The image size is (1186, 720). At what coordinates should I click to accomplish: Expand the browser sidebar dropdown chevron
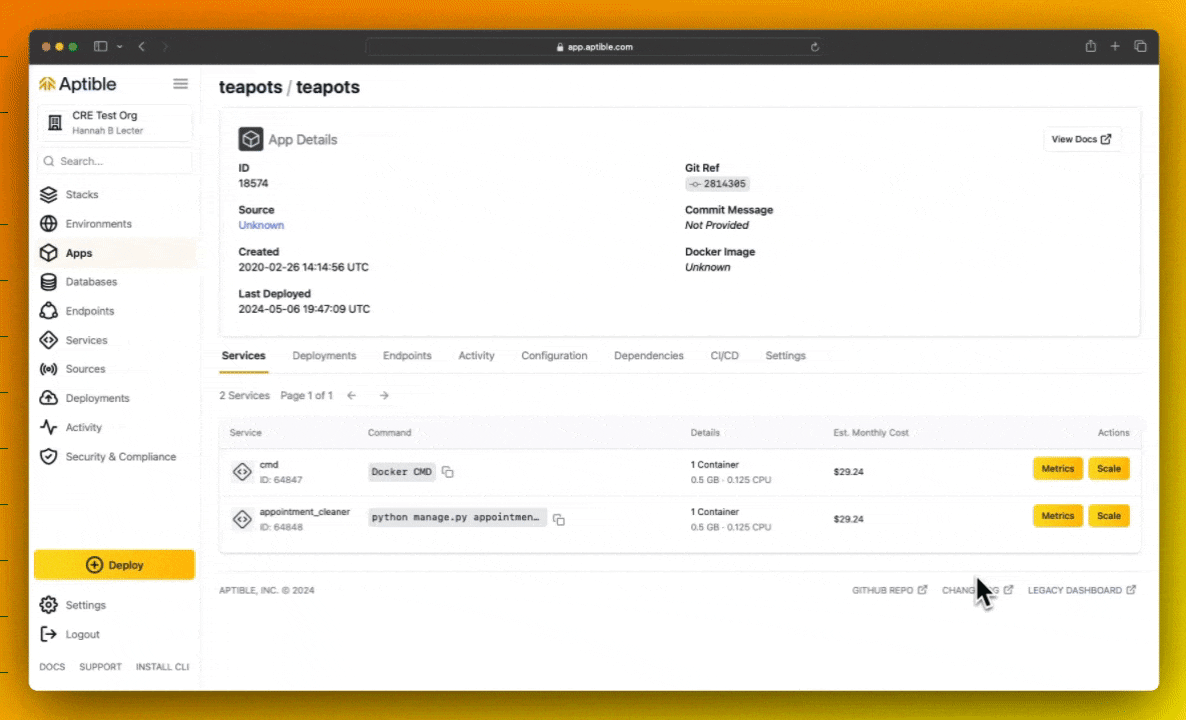[x=120, y=47]
